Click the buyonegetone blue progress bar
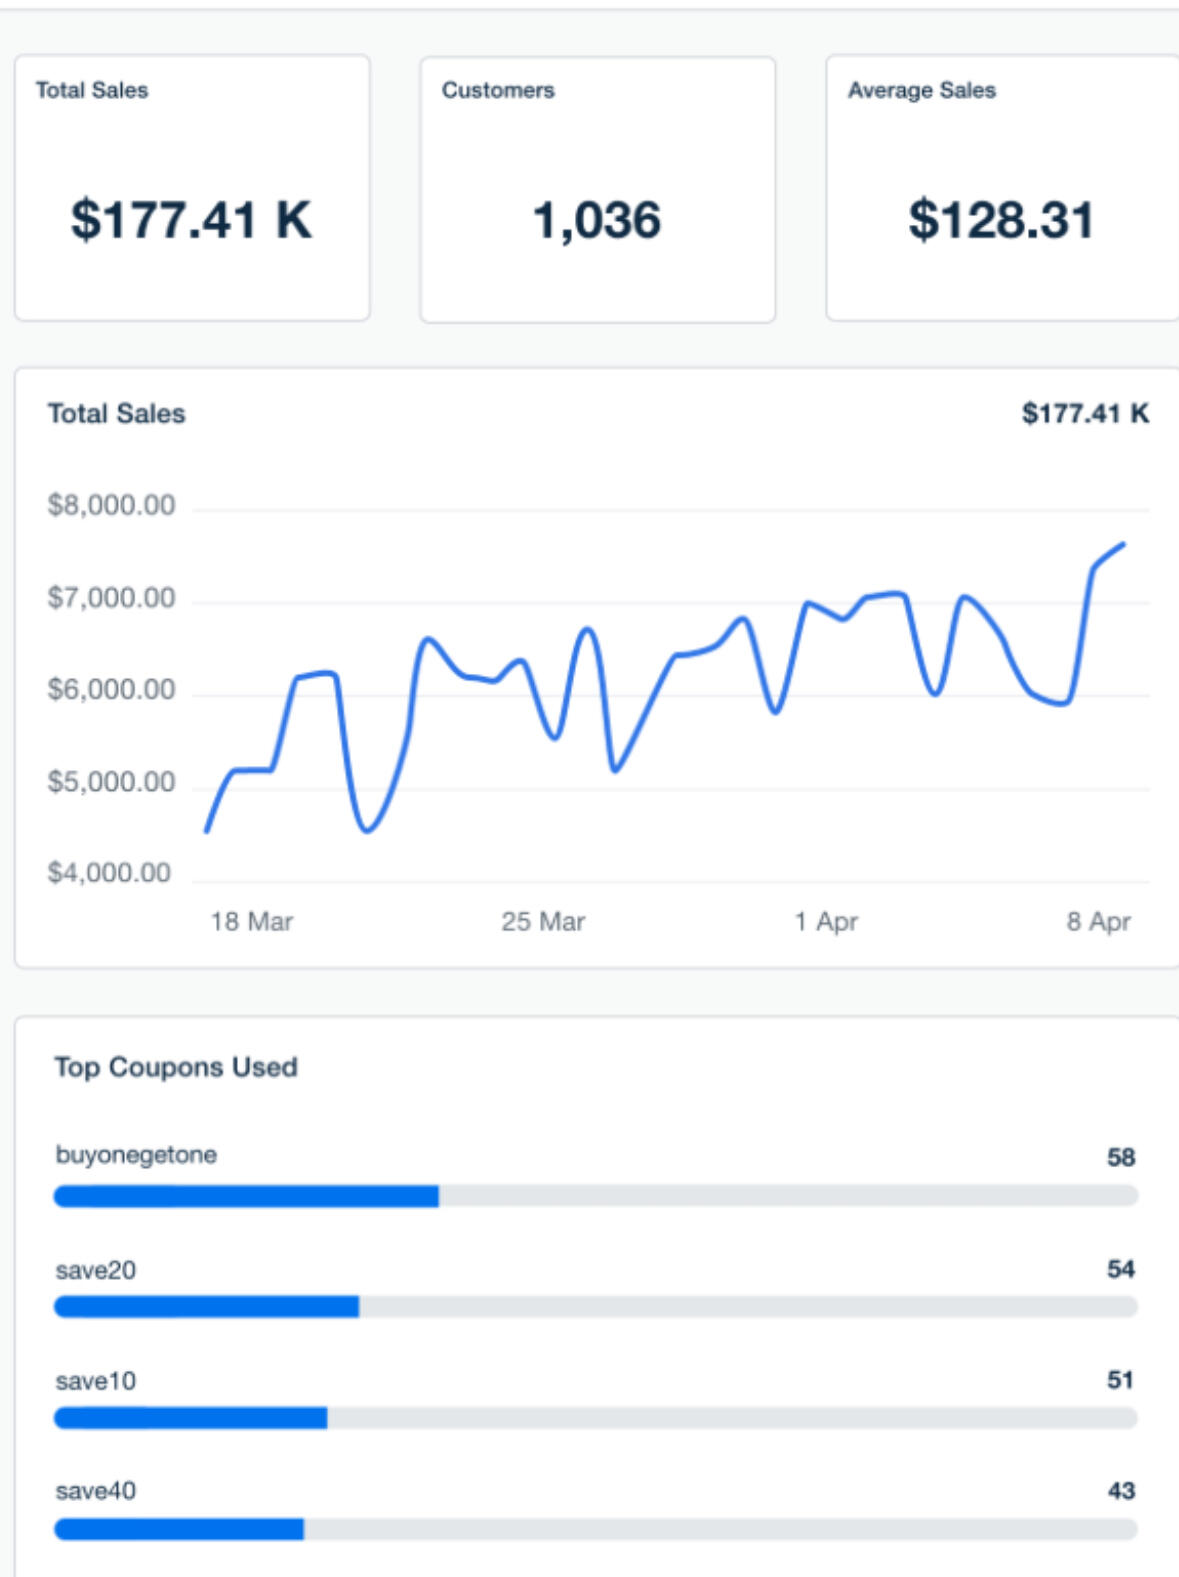Screen dimensions: 1179x1577 (246, 1196)
